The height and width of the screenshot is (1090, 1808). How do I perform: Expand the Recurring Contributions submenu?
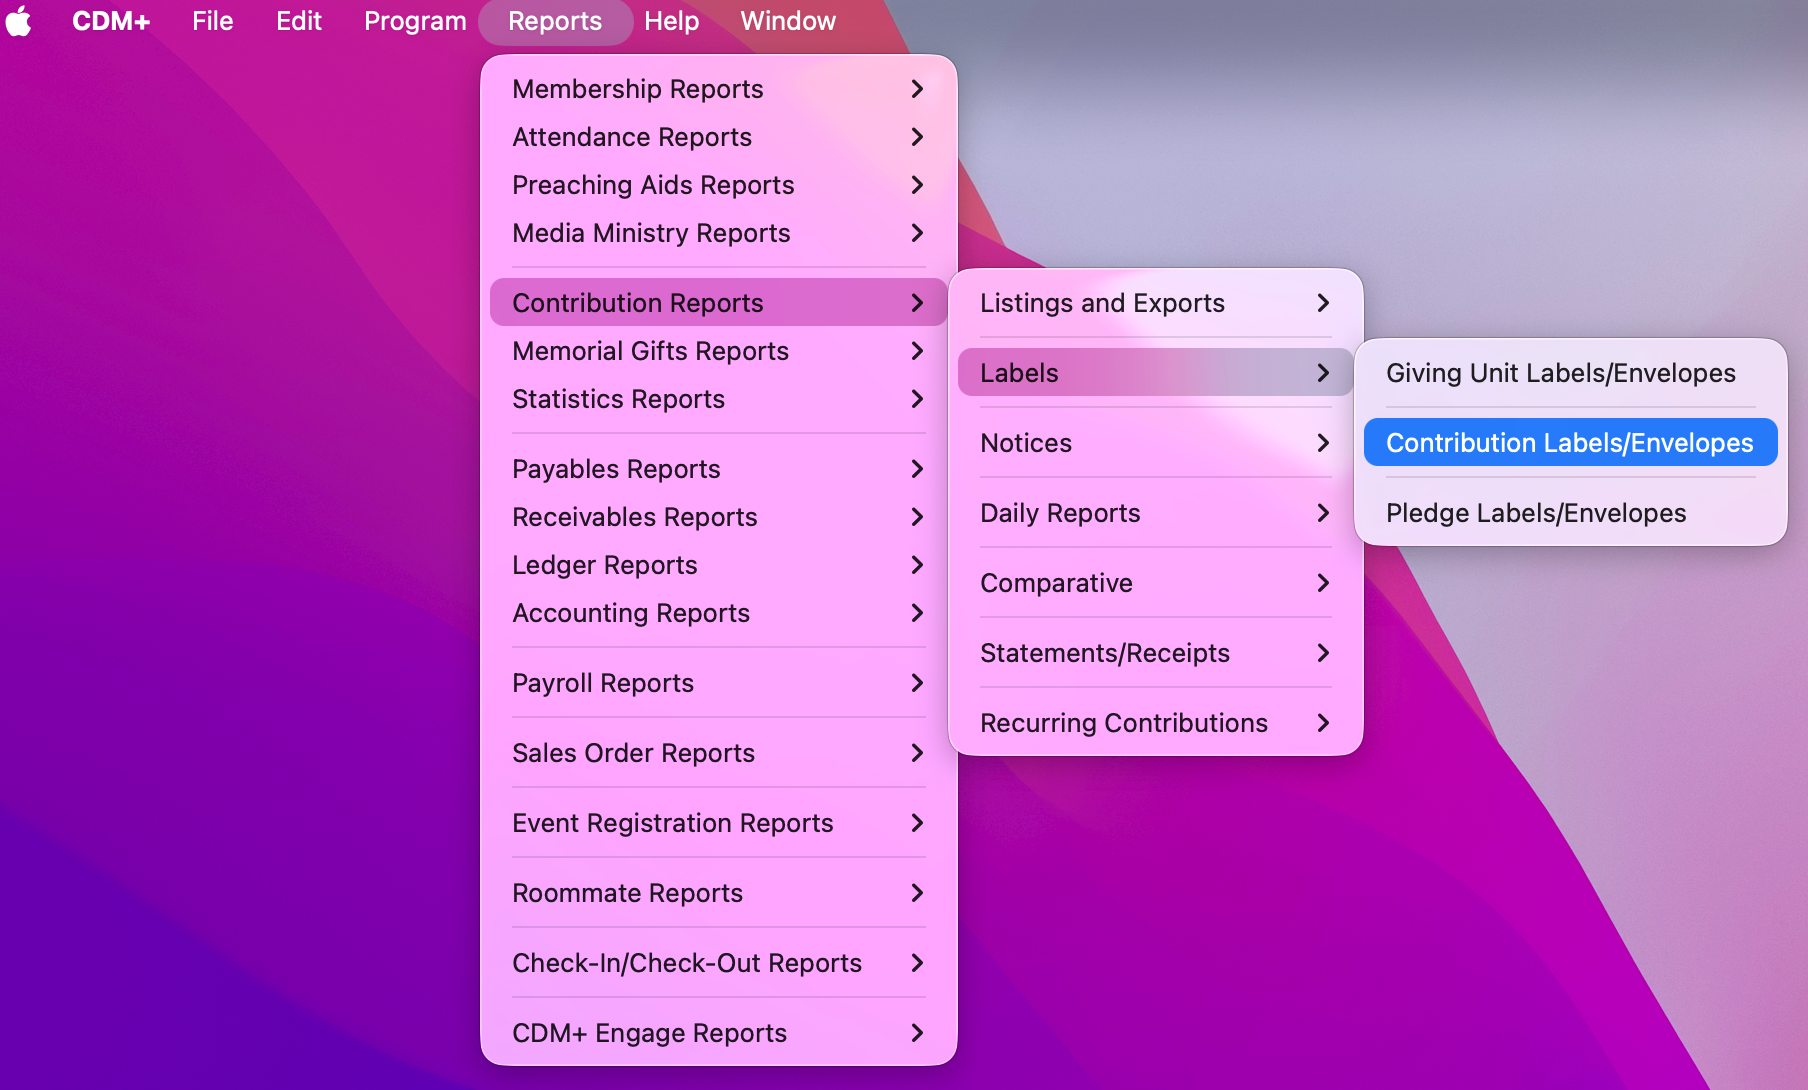(1155, 723)
